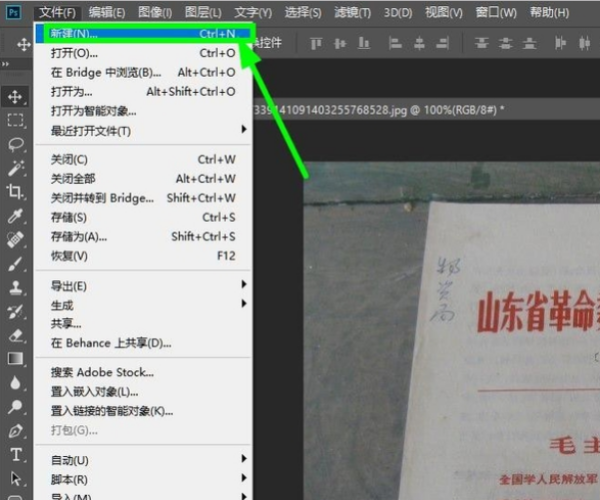Click the align horizontal centers icon
This screenshot has width=600, height=500.
click(x=419, y=44)
